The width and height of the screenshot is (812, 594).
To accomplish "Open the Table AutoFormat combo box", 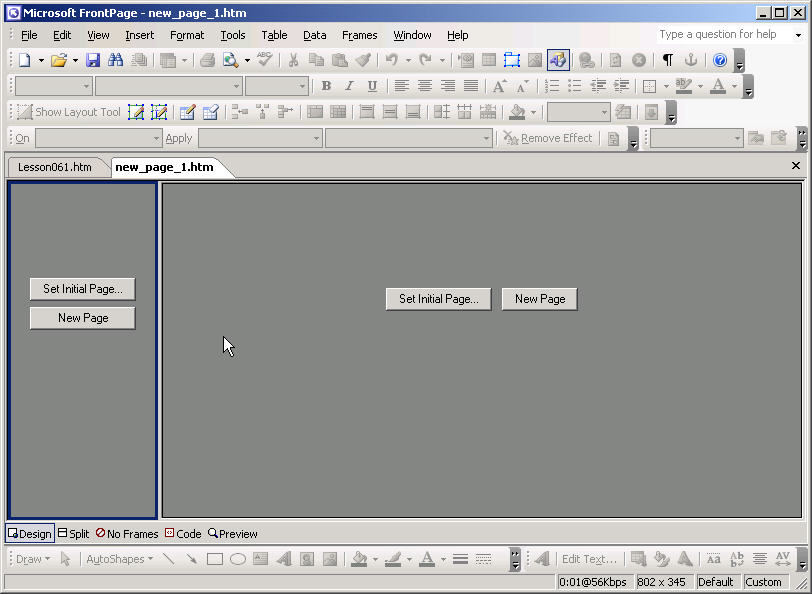I will tap(578, 112).
